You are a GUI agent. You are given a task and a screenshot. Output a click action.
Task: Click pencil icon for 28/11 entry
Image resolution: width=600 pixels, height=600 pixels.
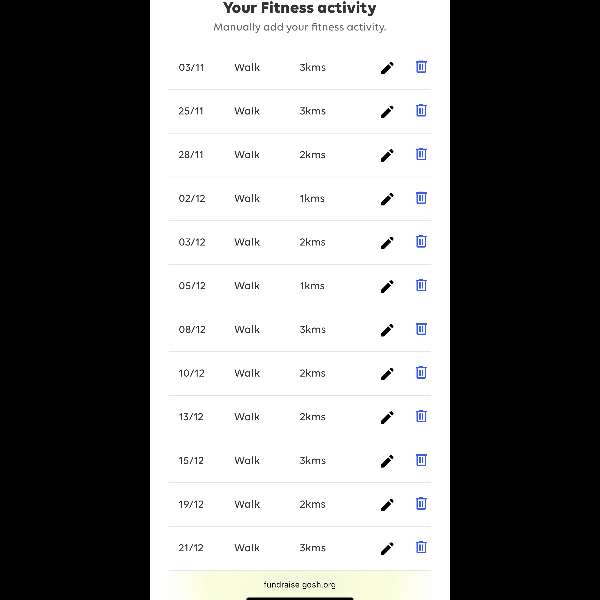(x=387, y=155)
